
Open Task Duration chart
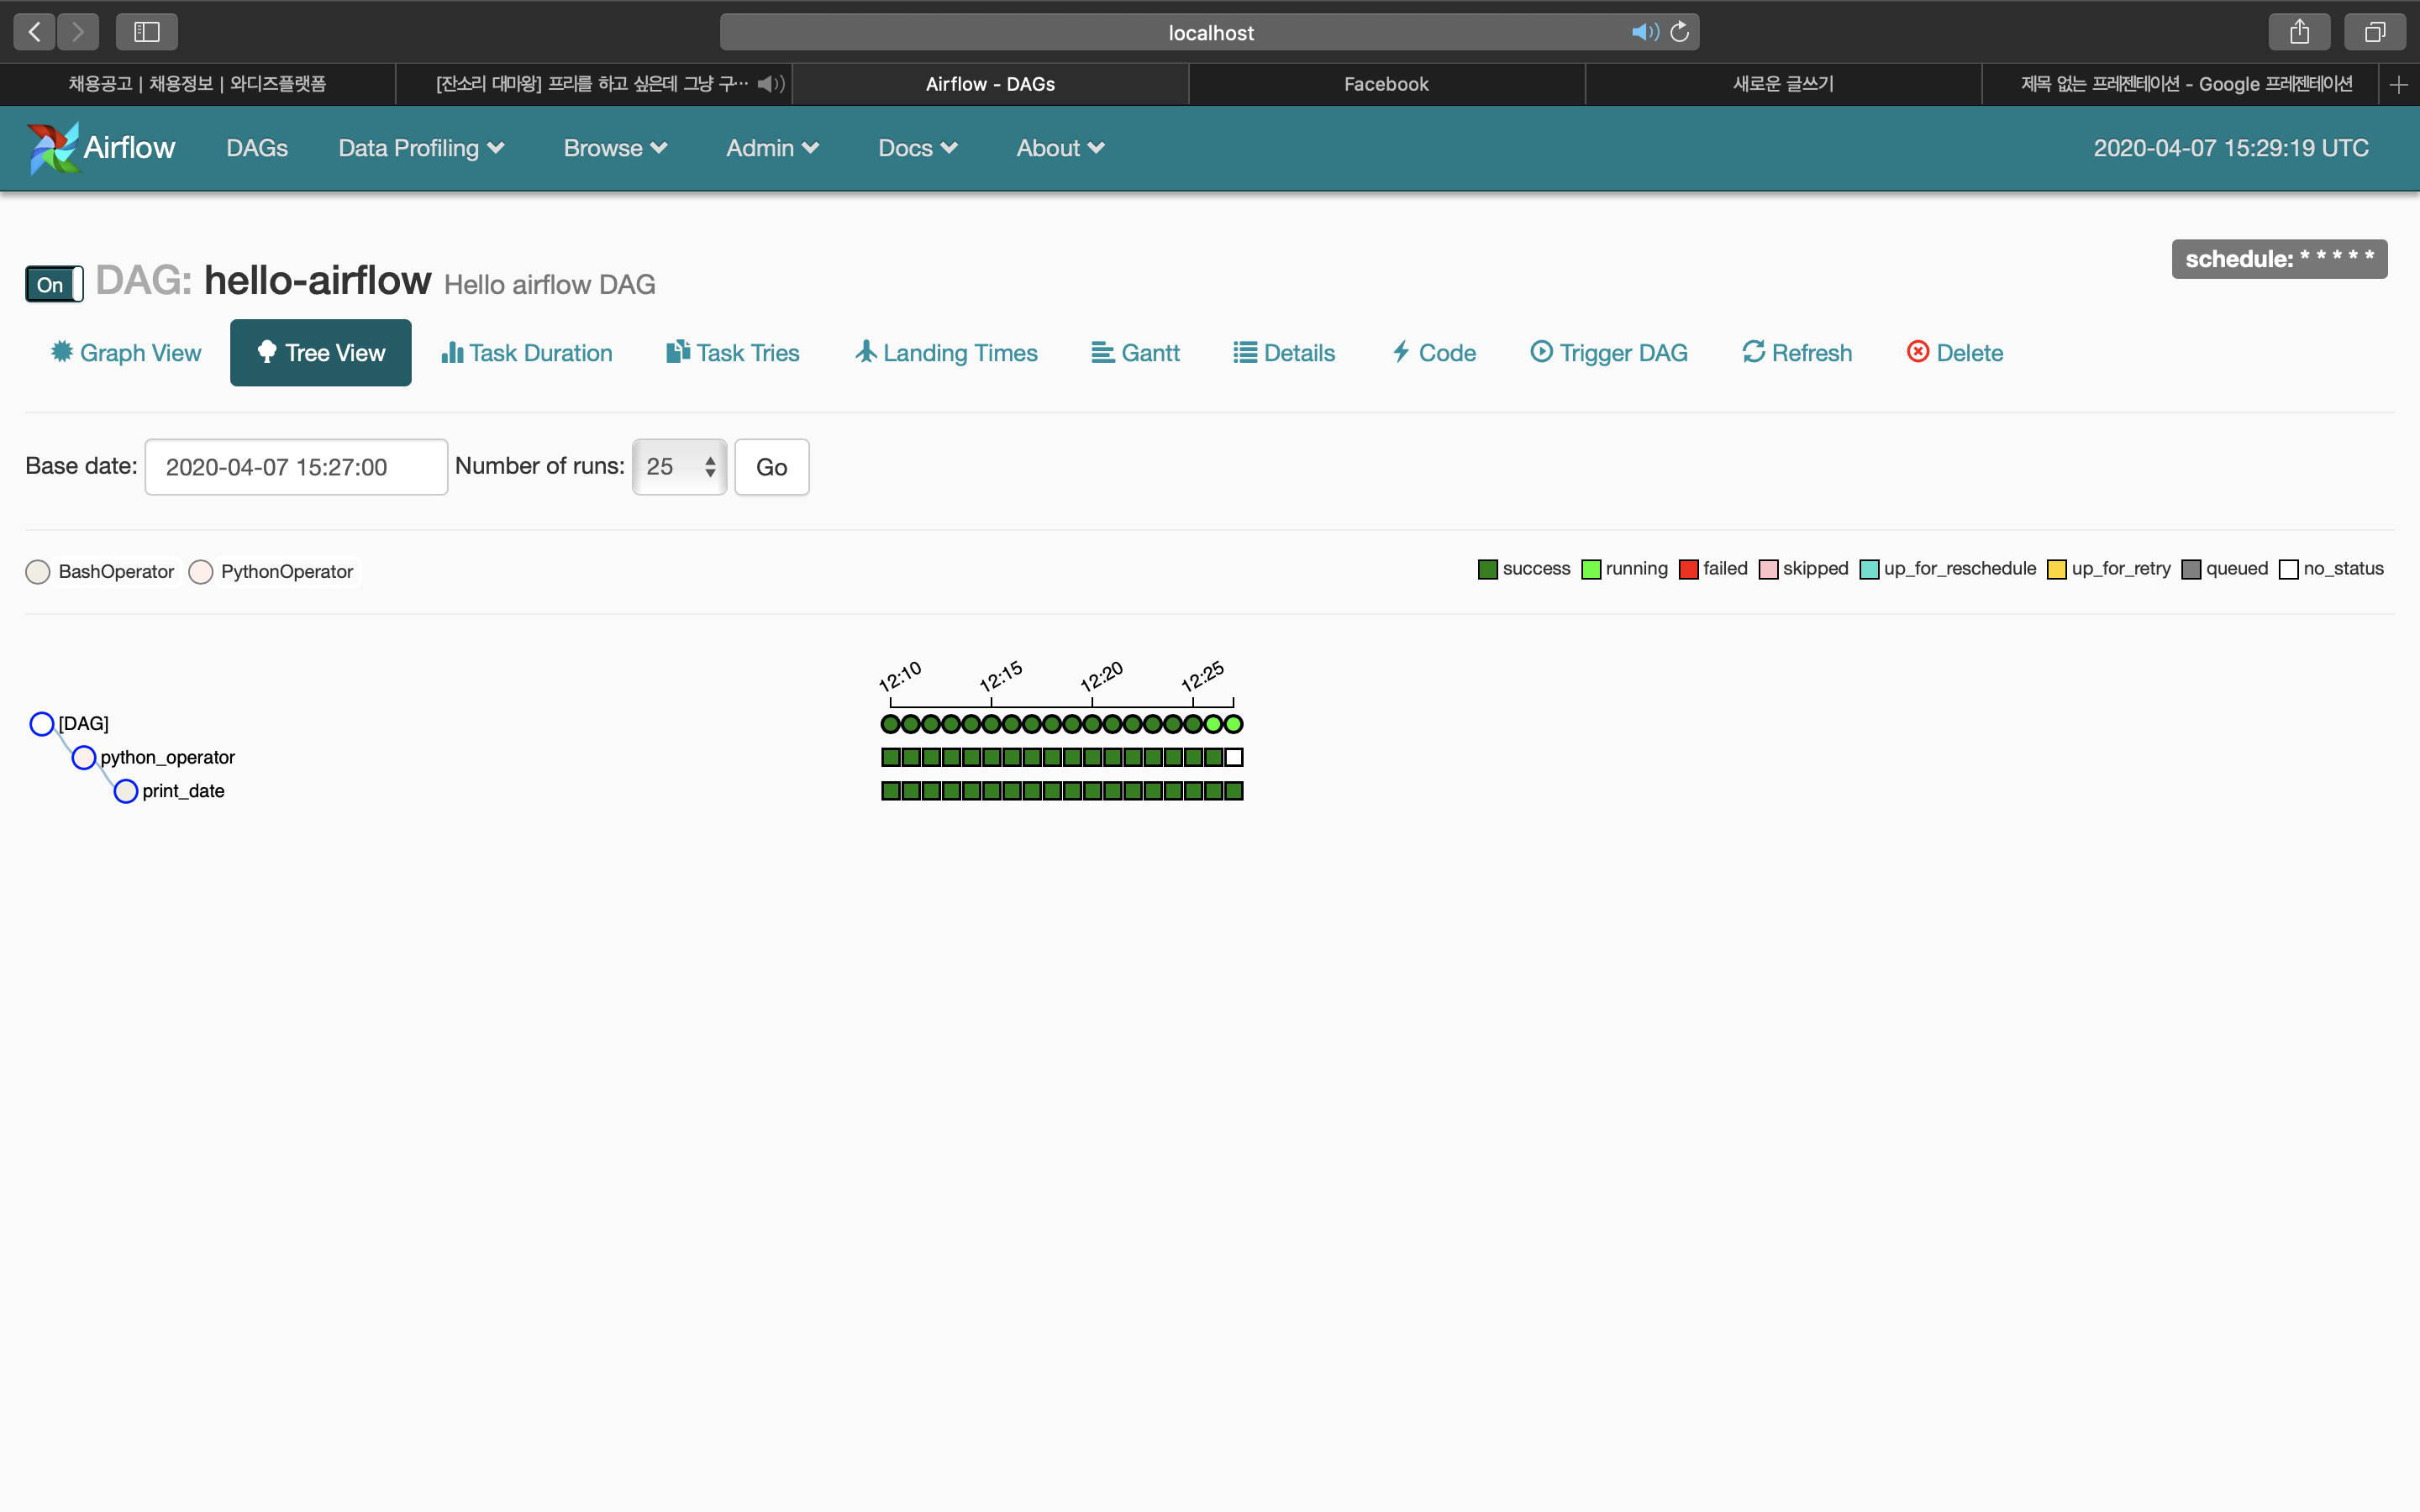pos(527,353)
